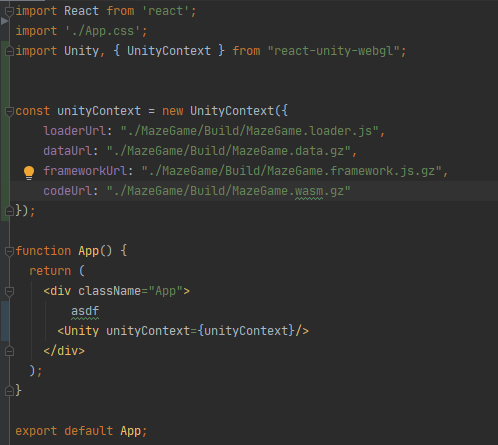
Task: Click the loaderUrl path string
Action: [249, 131]
